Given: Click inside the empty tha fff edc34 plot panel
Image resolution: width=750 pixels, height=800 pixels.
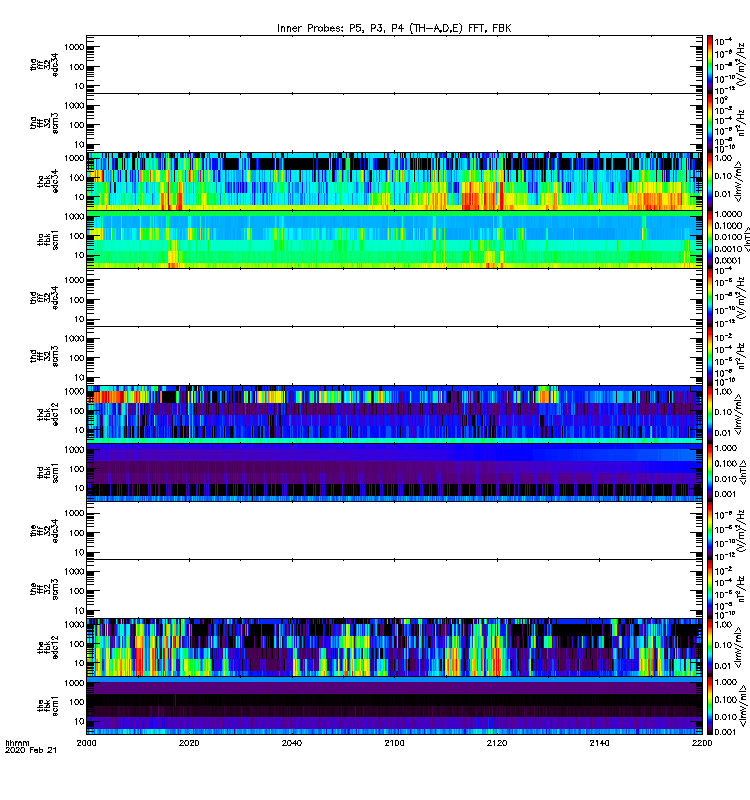Looking at the screenshot, I should [394, 64].
